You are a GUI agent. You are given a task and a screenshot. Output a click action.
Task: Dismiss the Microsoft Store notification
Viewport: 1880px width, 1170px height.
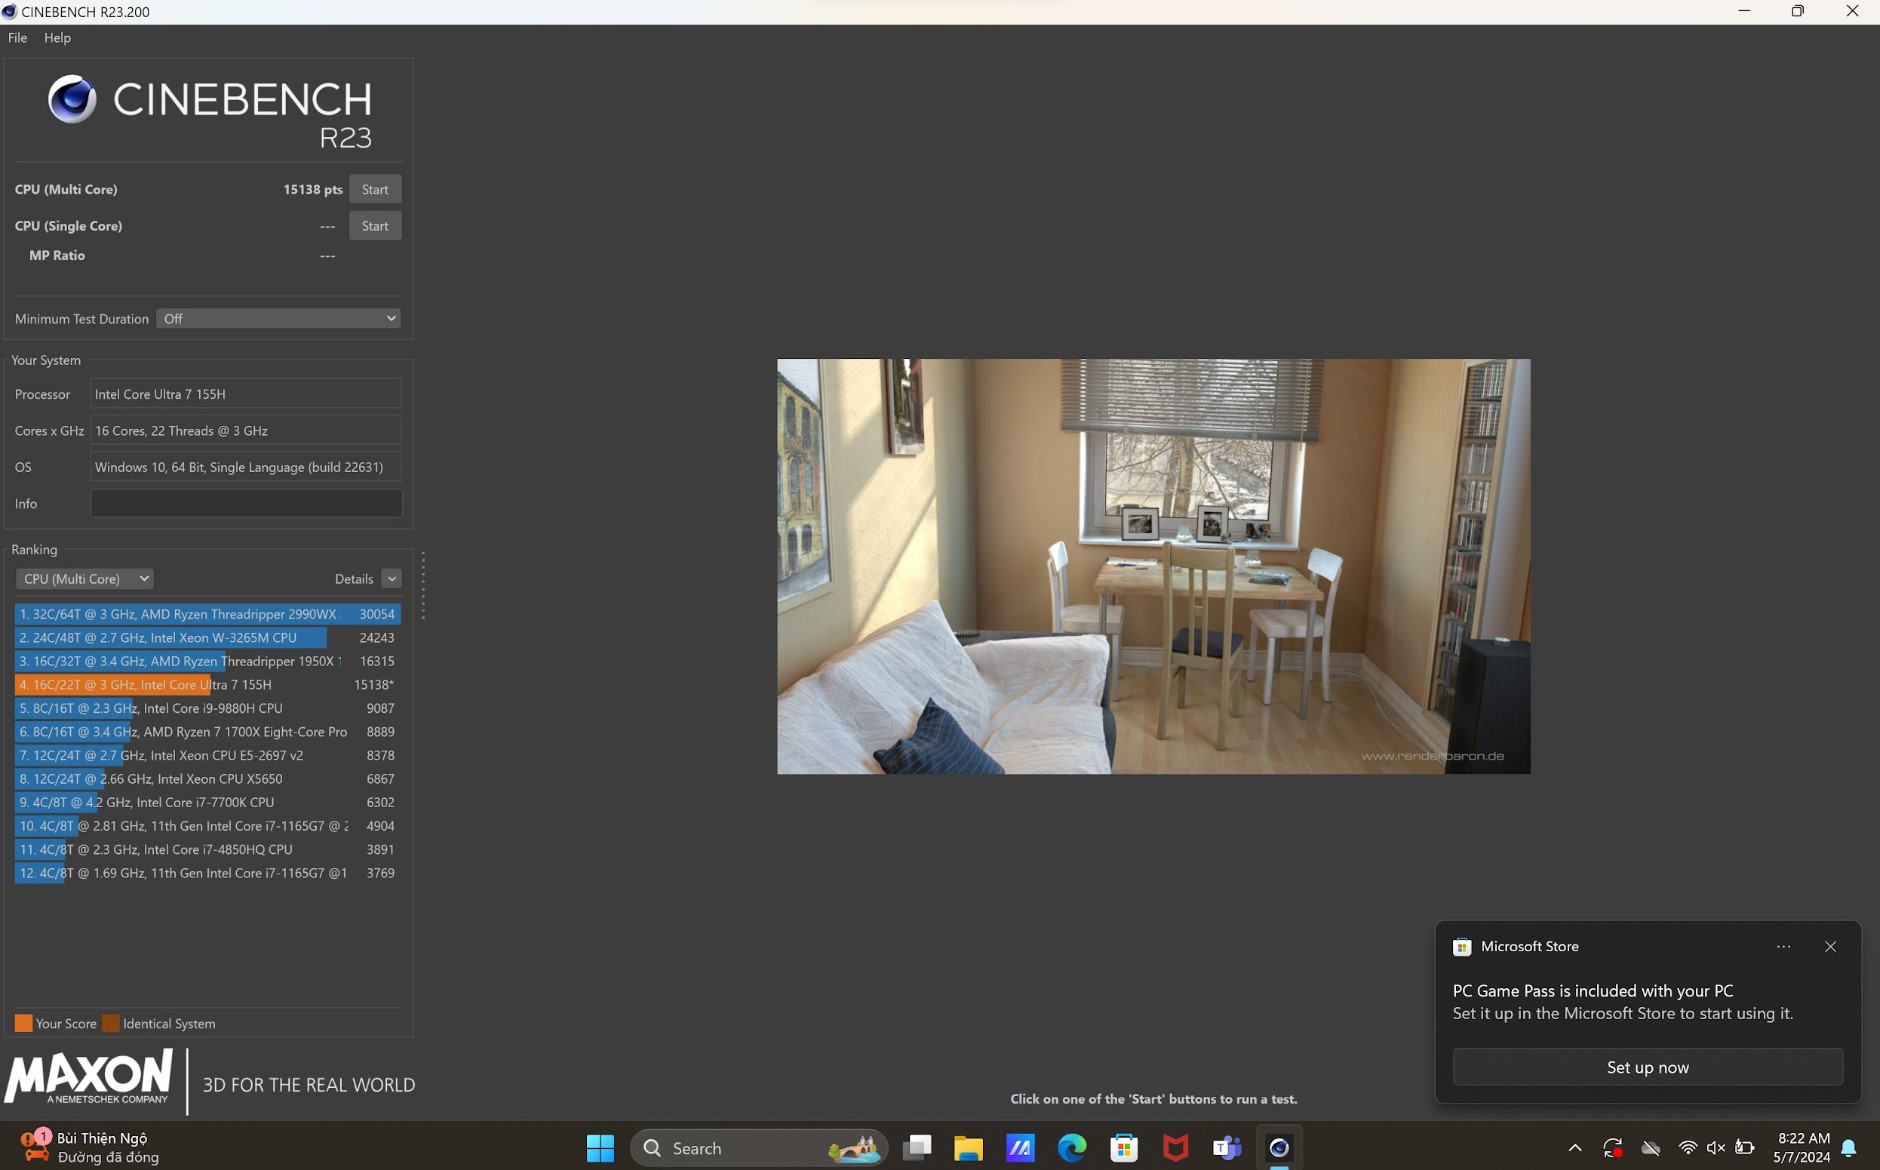click(1830, 947)
